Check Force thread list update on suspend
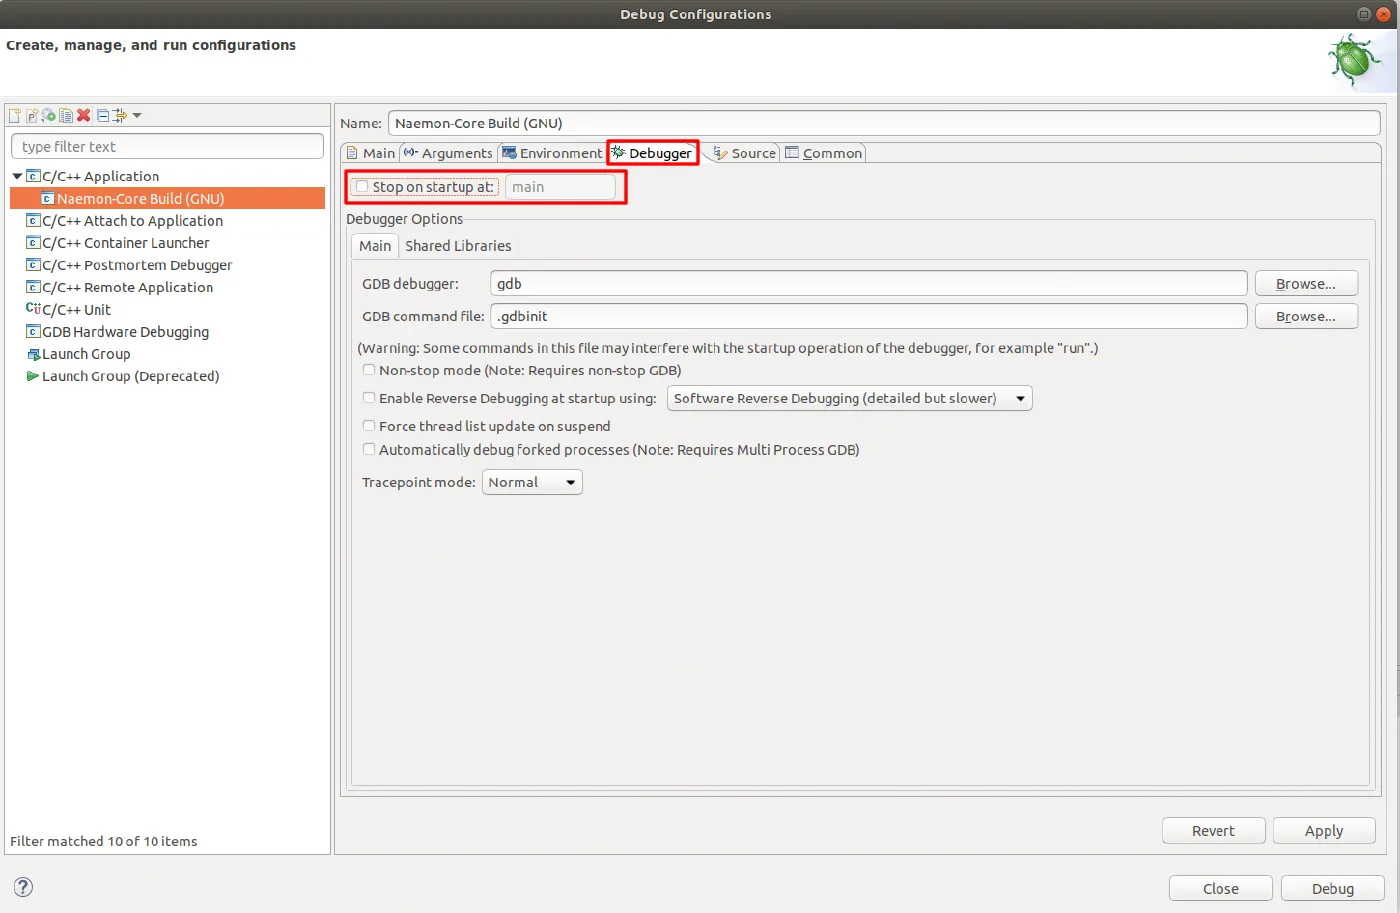This screenshot has width=1400, height=913. click(x=369, y=426)
